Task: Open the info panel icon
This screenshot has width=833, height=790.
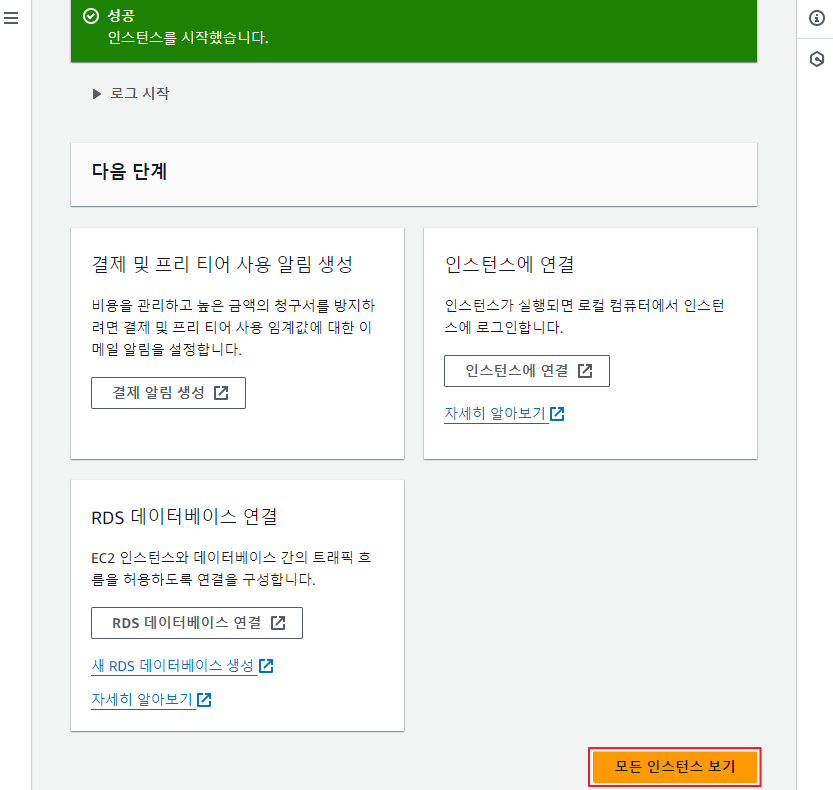Action: pos(817,18)
